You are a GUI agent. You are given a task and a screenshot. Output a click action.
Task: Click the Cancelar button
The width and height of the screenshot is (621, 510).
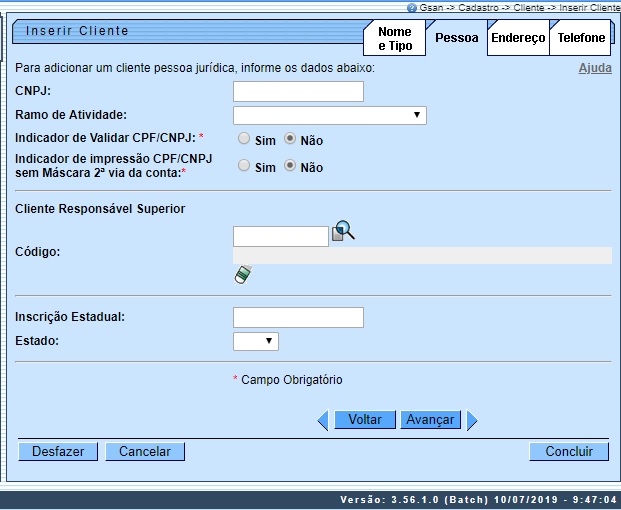pyautogui.click(x=145, y=452)
